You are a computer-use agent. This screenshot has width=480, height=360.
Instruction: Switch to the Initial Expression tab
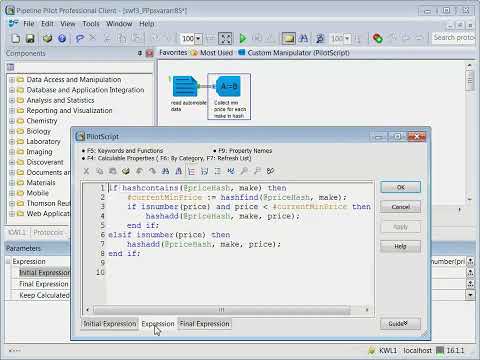click(x=110, y=324)
